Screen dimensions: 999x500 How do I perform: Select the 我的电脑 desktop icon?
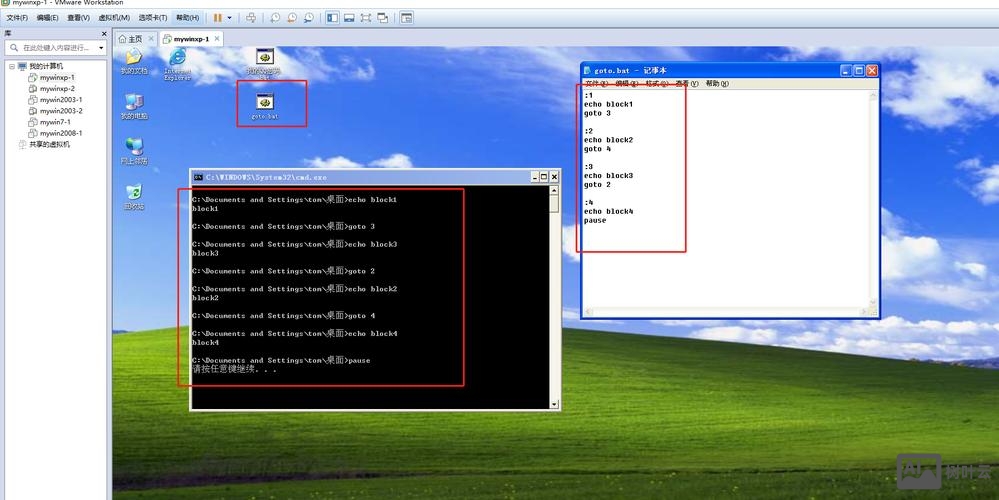[x=133, y=103]
